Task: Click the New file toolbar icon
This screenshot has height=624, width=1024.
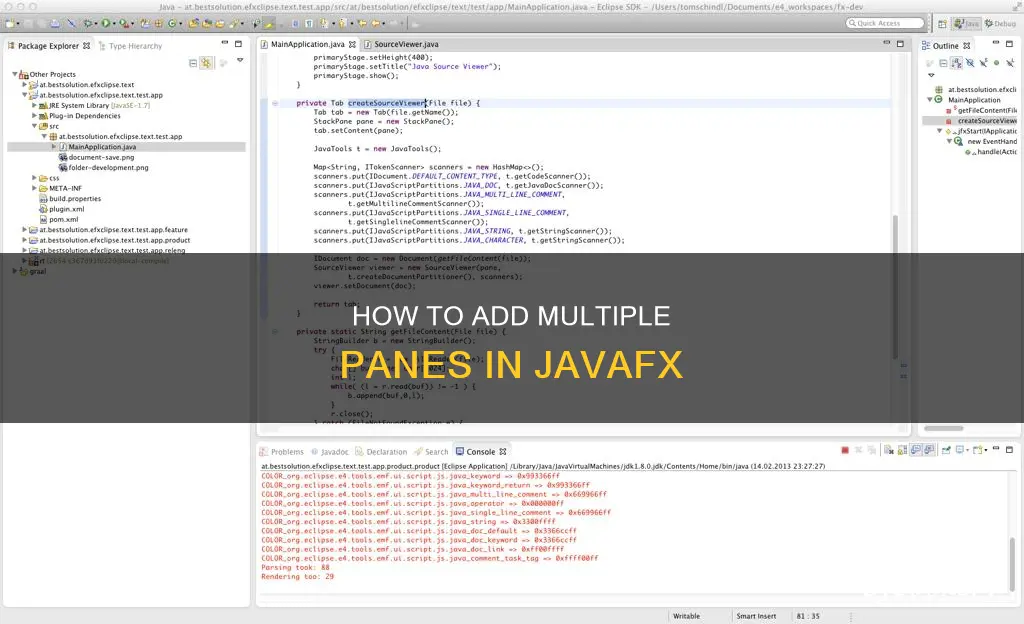Action: (x=10, y=23)
